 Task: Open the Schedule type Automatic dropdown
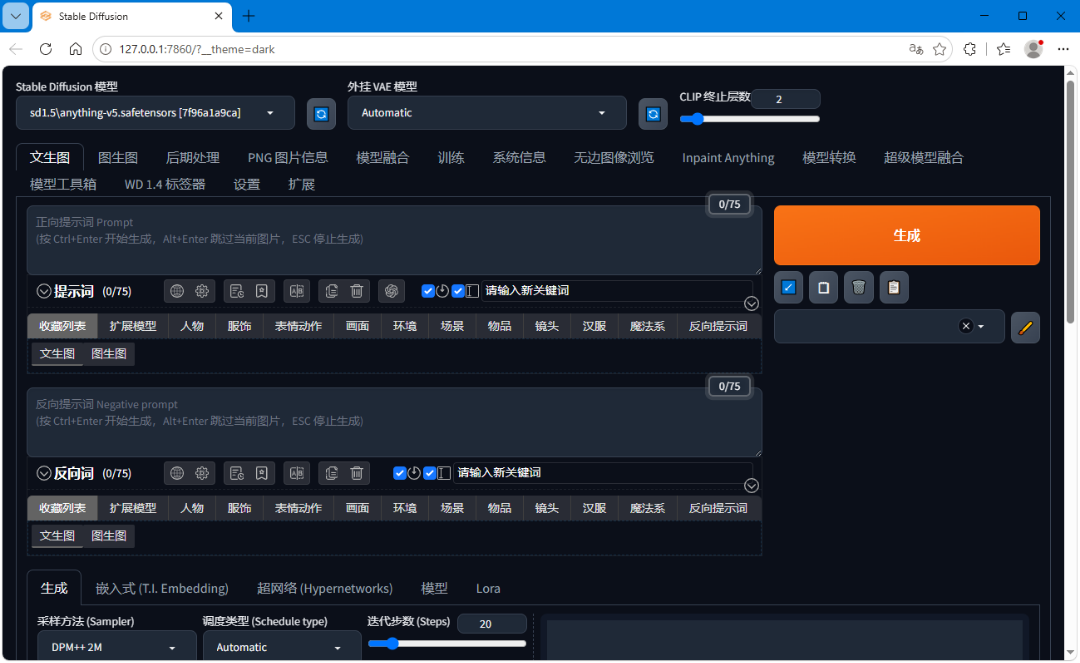[x=282, y=647]
